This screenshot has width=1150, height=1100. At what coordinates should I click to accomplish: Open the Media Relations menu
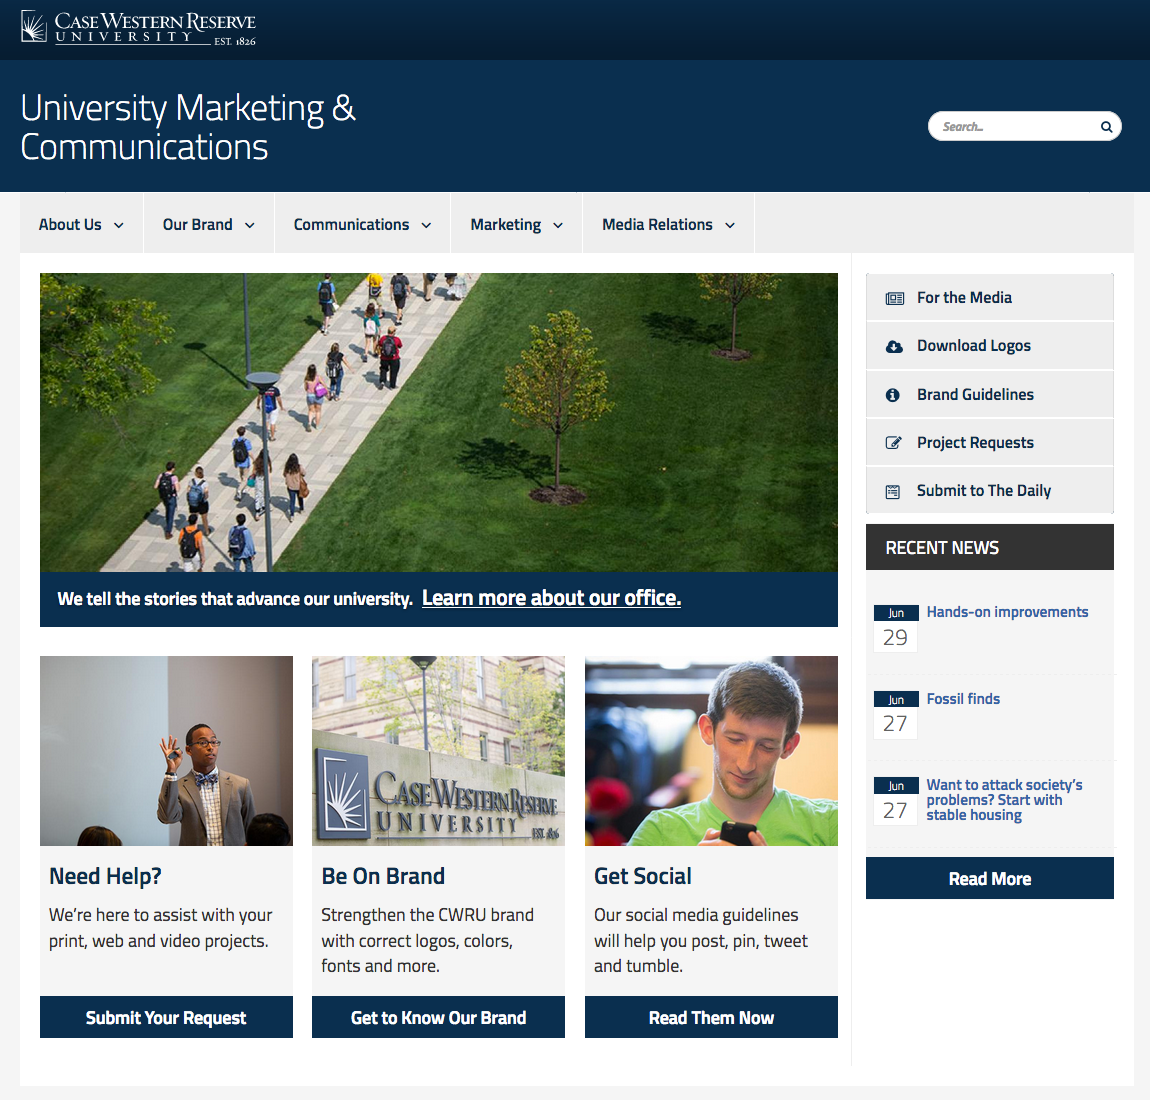(x=669, y=224)
